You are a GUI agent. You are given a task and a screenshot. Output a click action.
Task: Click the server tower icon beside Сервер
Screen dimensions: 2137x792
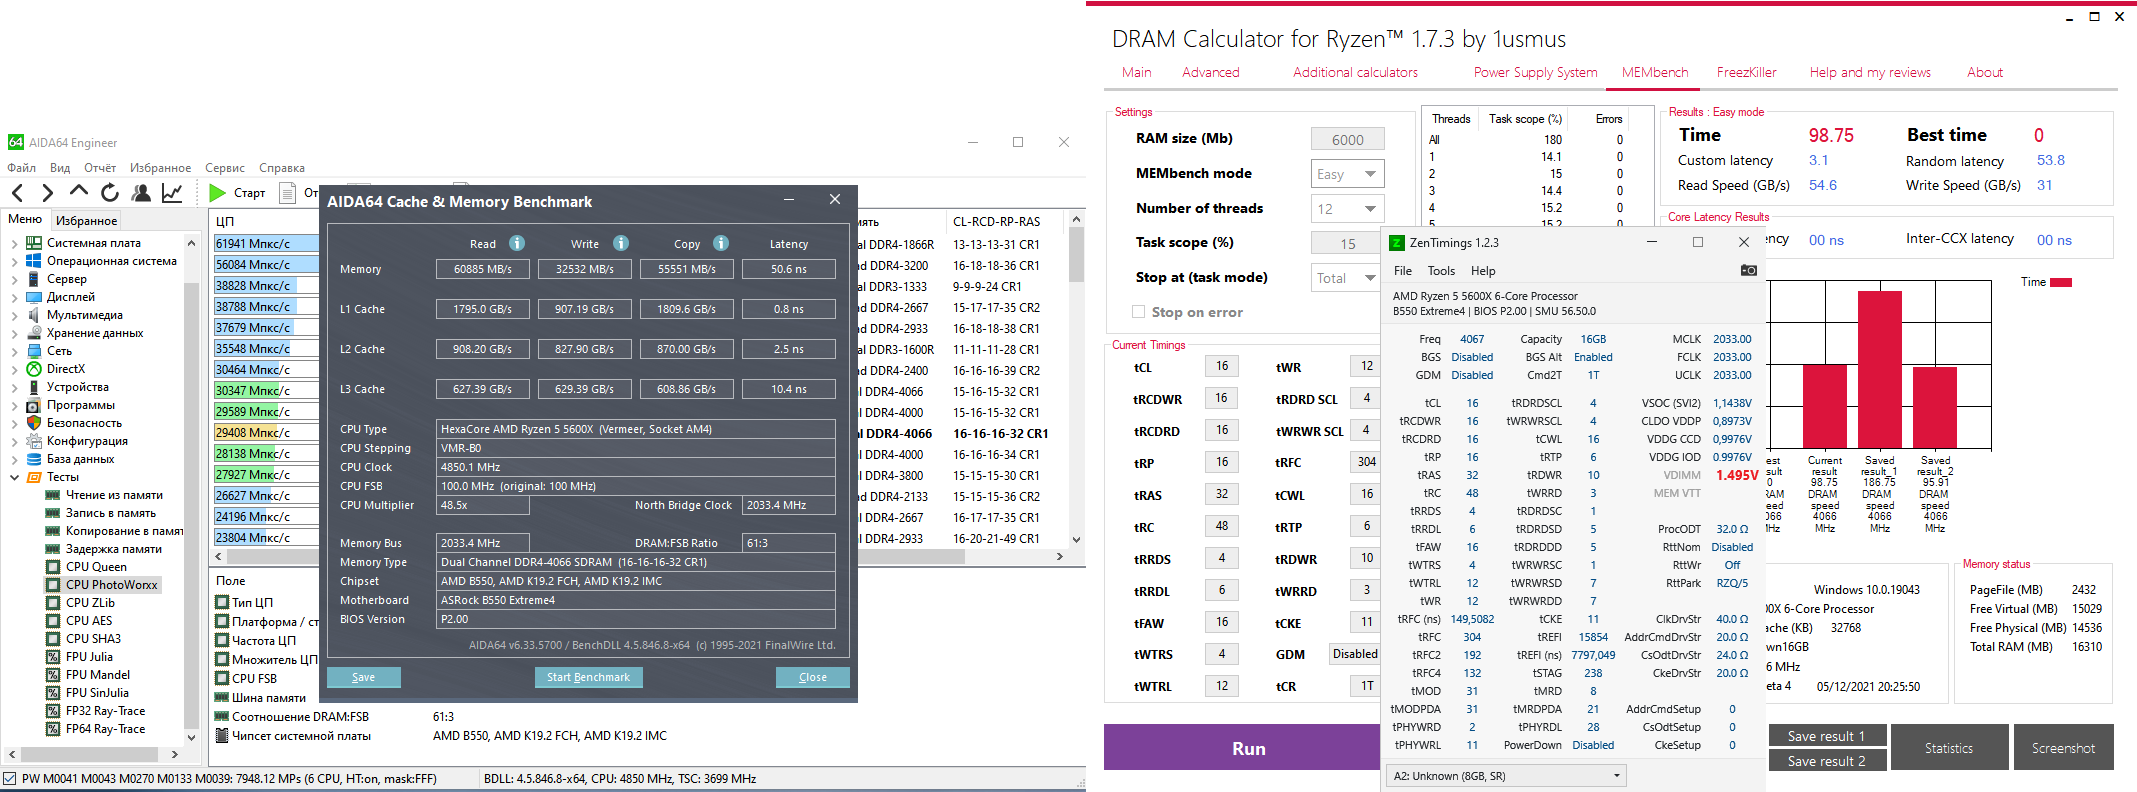34,279
